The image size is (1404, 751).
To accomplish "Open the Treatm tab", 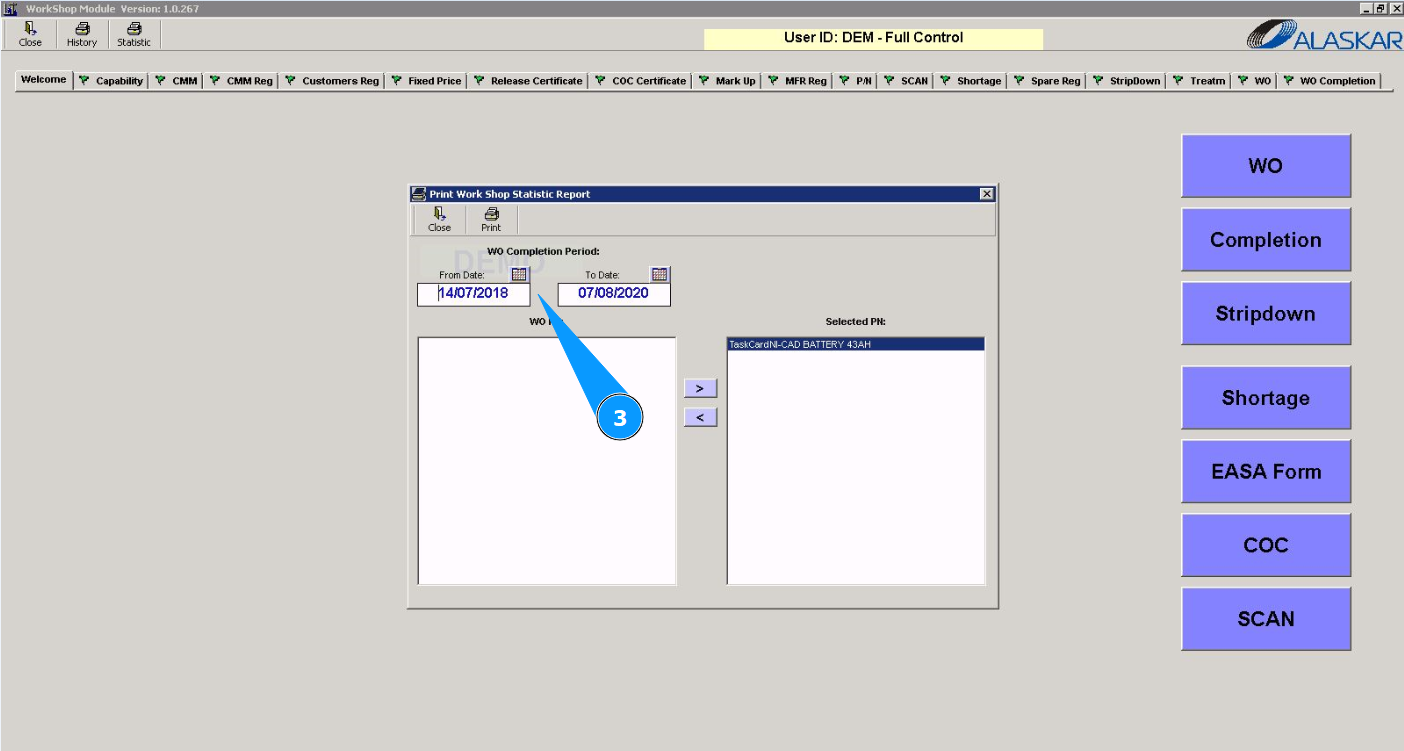I will coord(1200,81).
